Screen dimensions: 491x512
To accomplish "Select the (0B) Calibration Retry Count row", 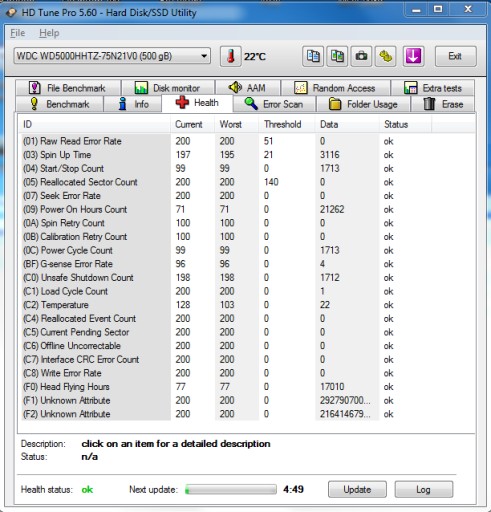I will pos(247,237).
